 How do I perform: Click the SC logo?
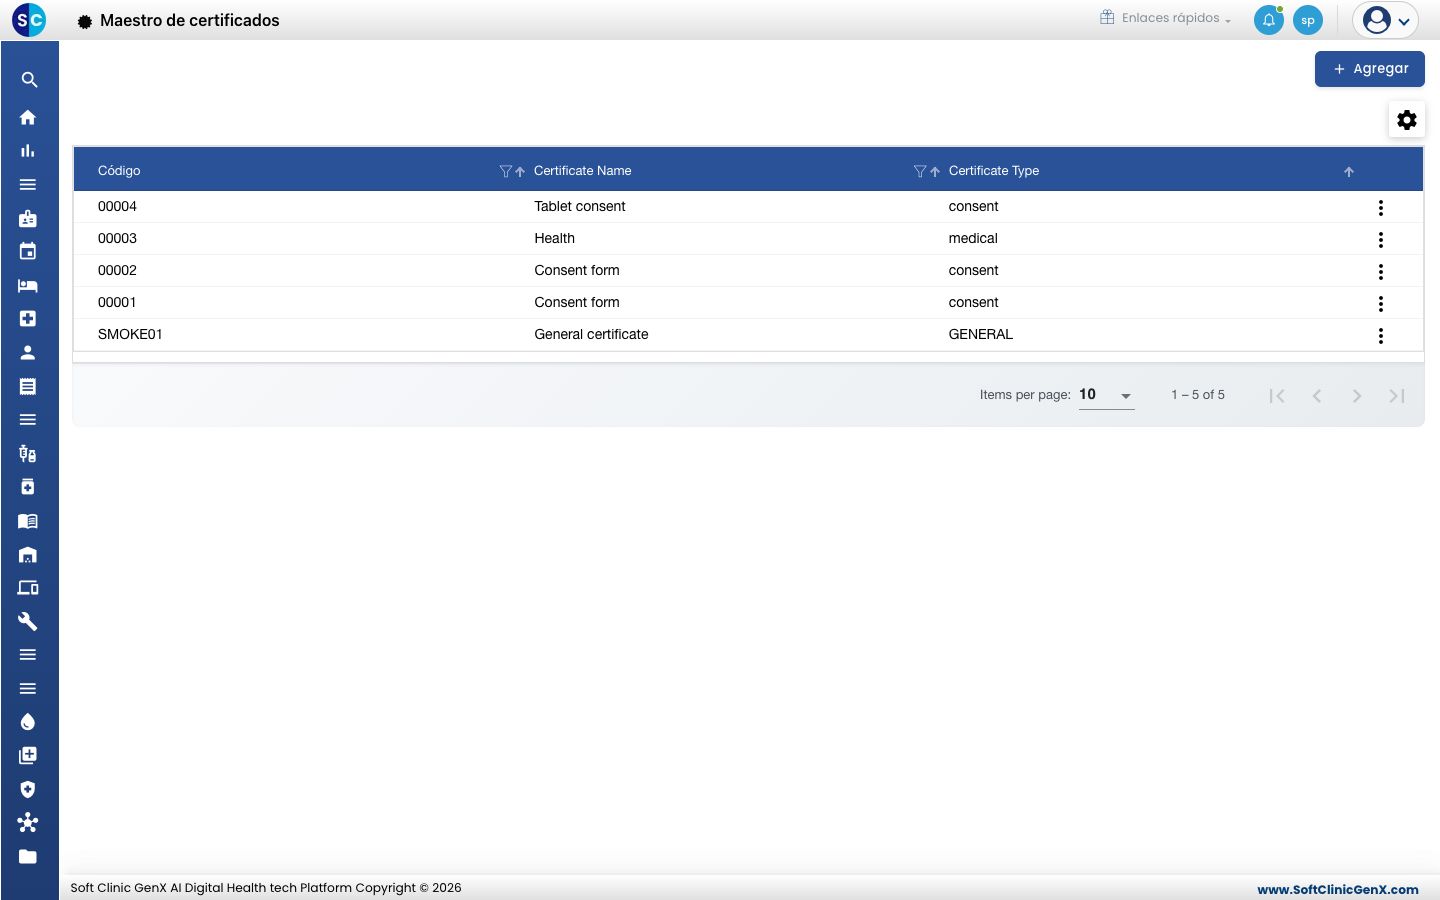[29, 20]
